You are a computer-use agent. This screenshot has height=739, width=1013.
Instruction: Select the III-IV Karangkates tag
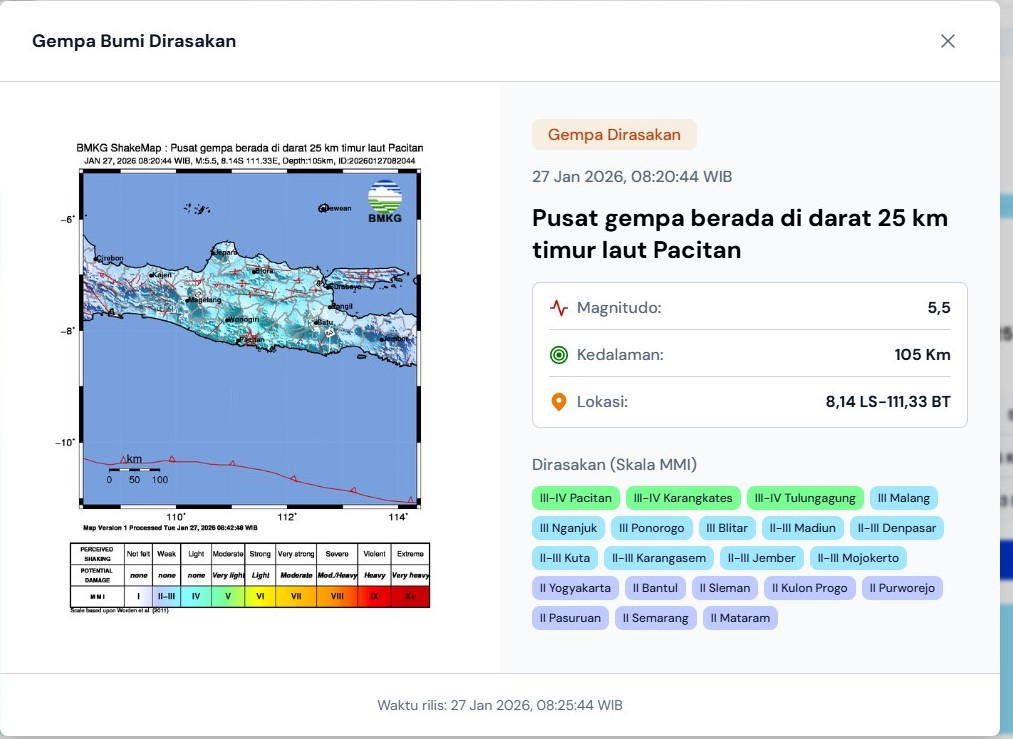coord(683,498)
